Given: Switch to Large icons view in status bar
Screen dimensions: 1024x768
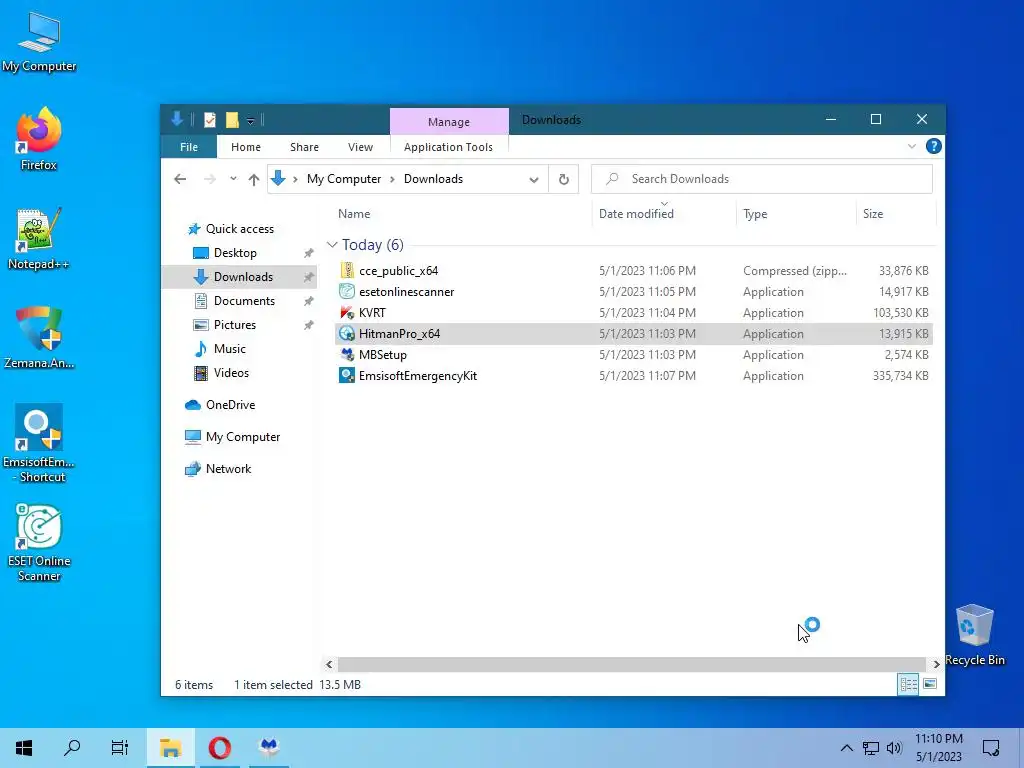Looking at the screenshot, I should click(x=930, y=684).
